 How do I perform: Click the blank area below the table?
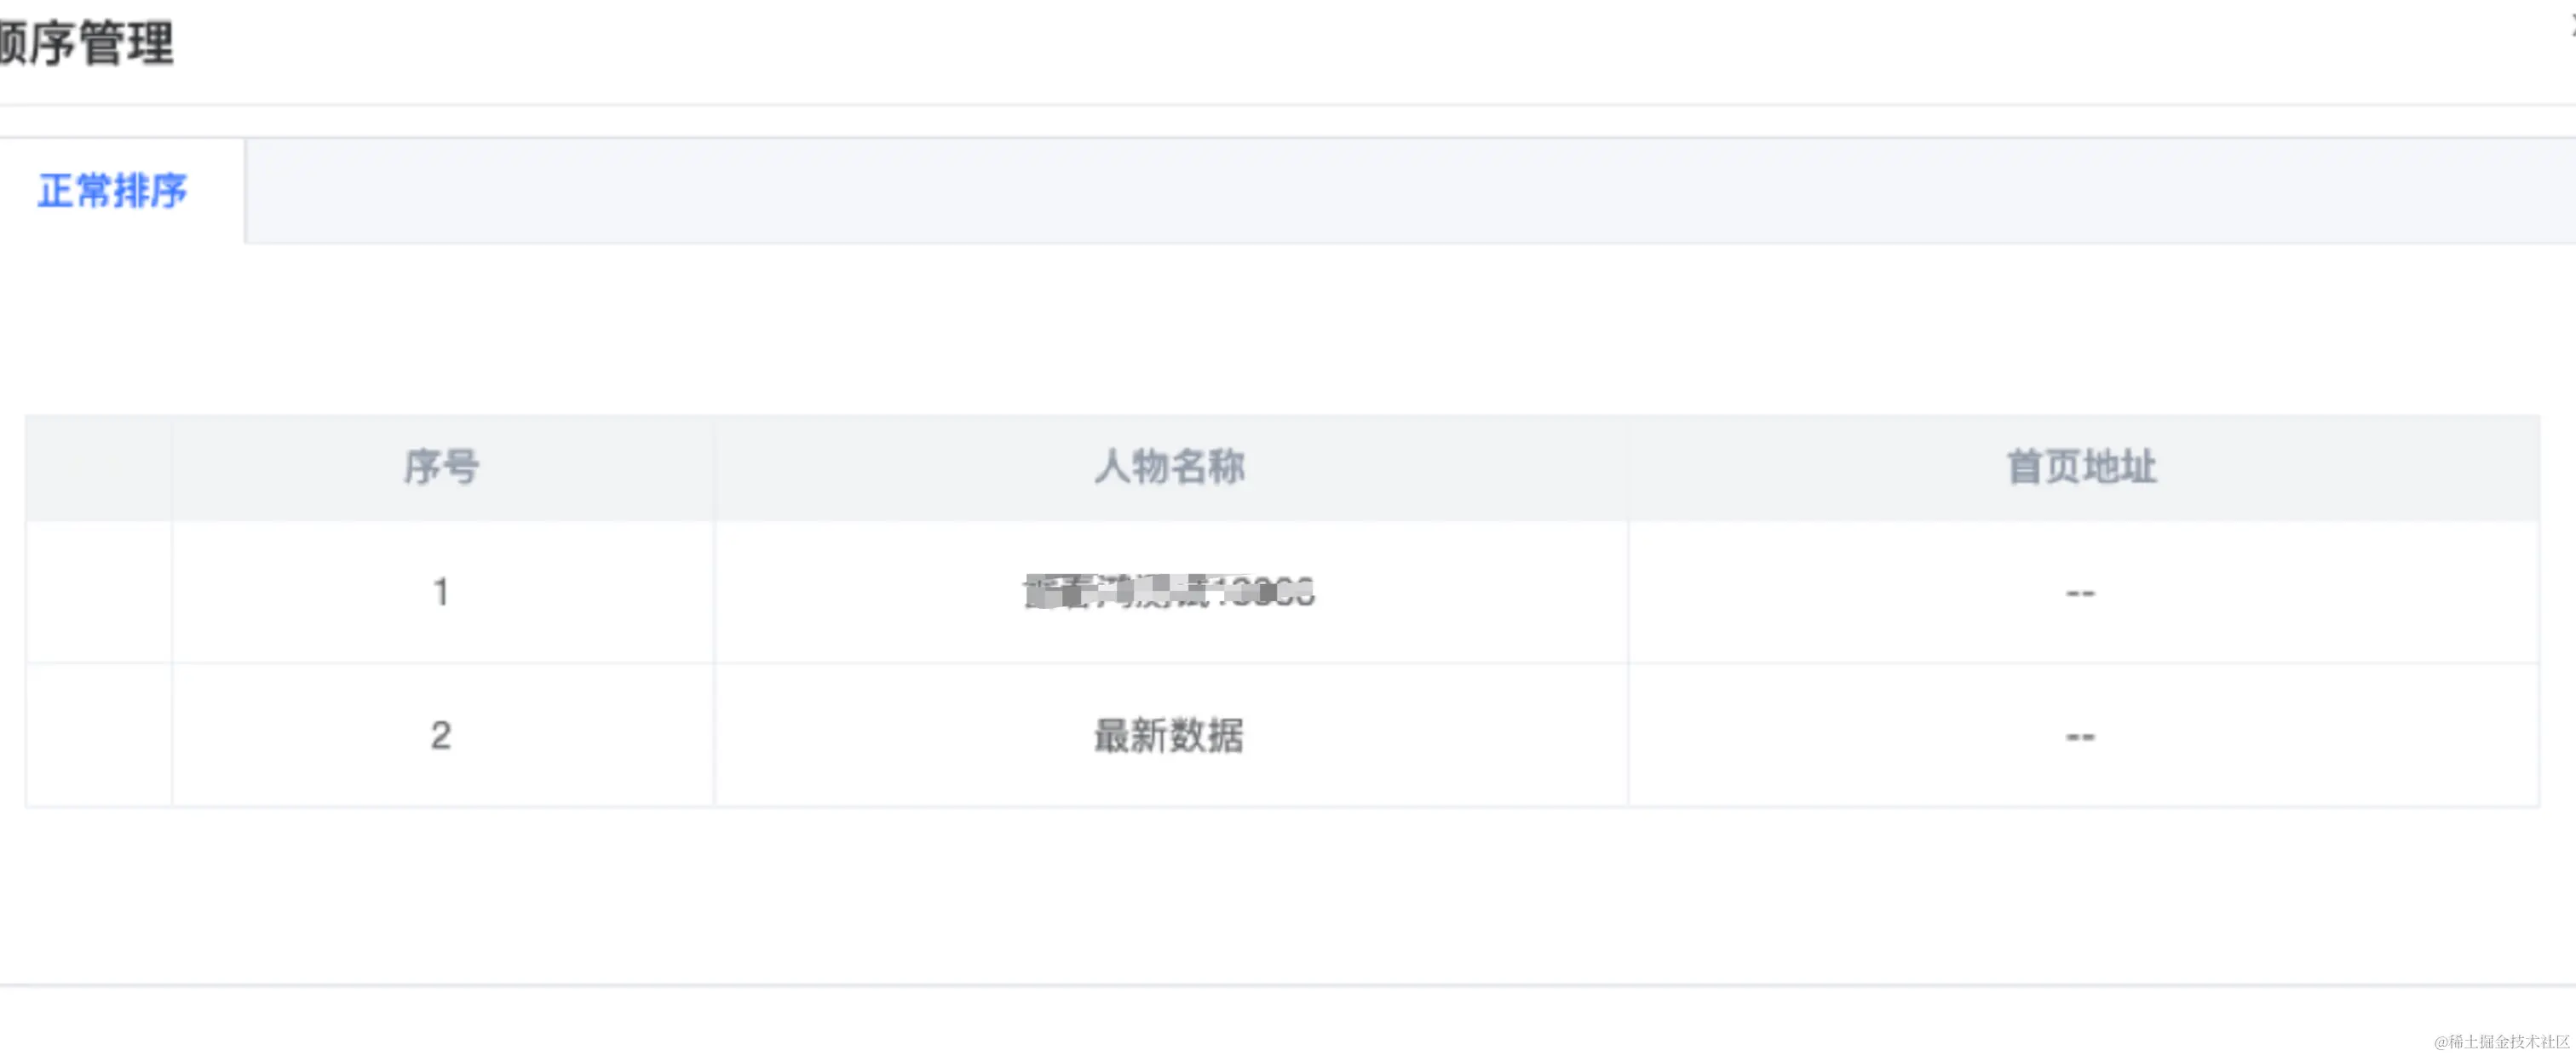tap(1288, 895)
